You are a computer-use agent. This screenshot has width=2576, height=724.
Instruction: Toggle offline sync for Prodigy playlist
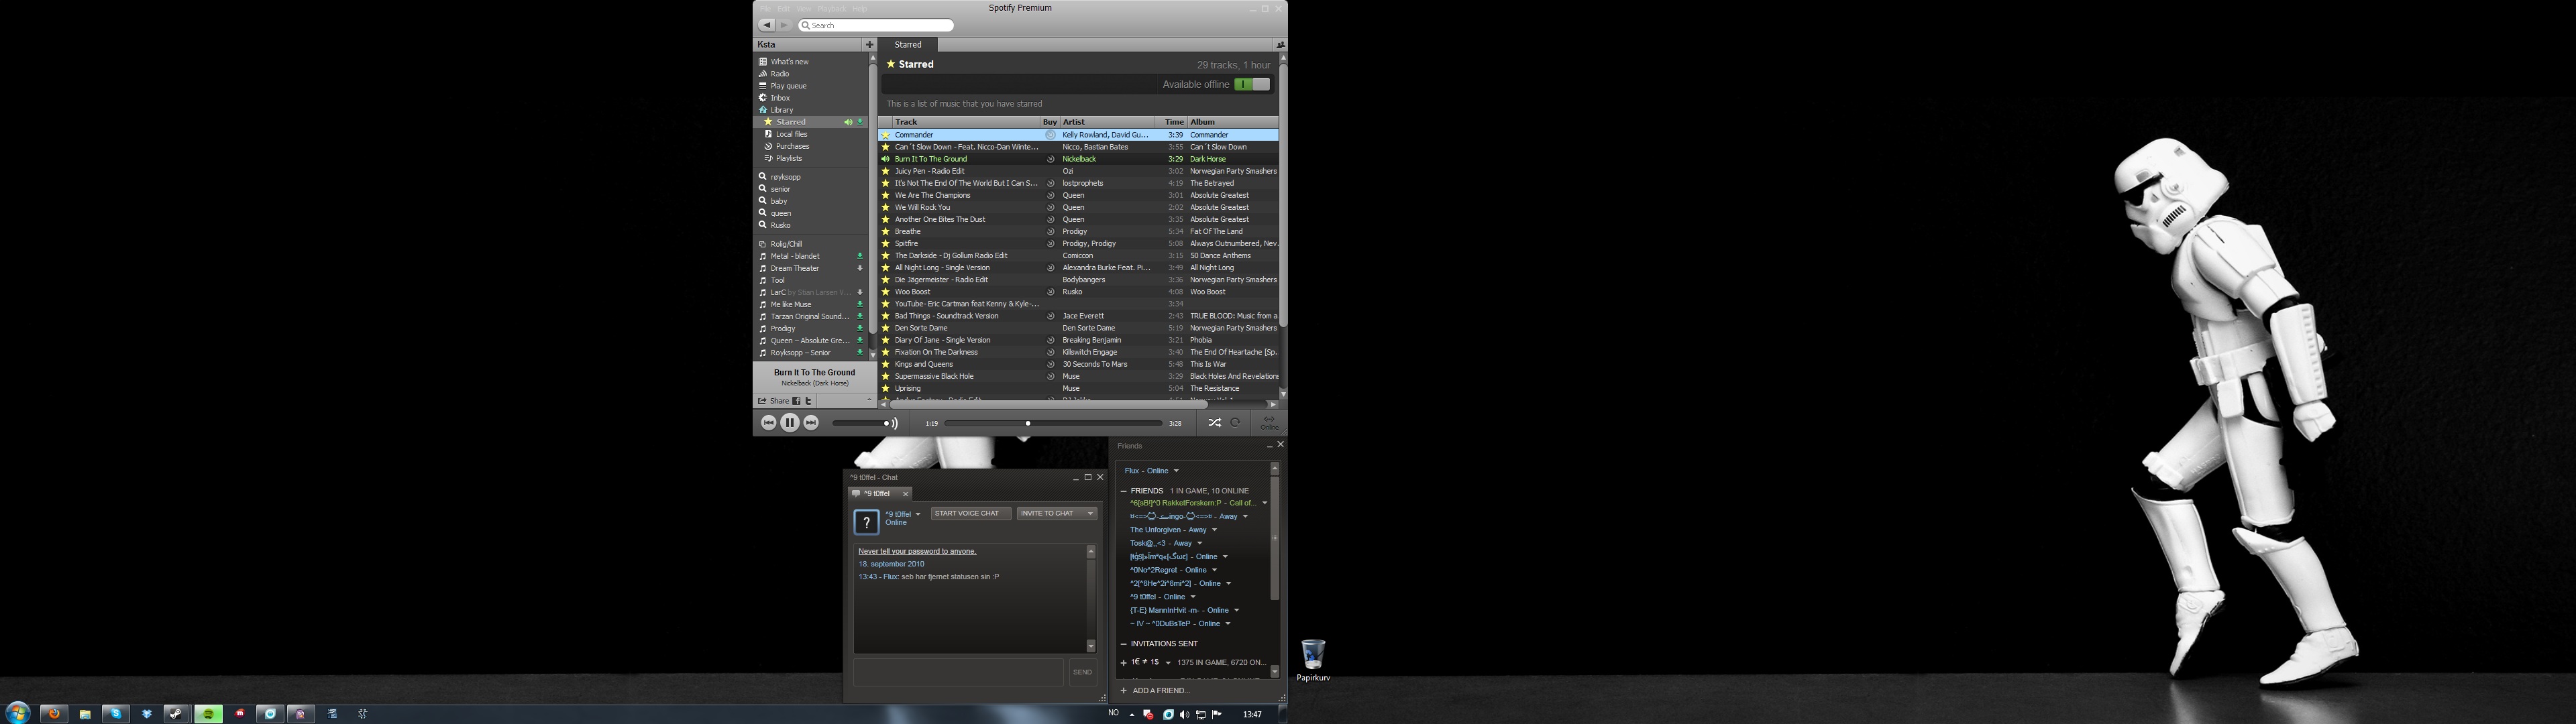coord(860,328)
